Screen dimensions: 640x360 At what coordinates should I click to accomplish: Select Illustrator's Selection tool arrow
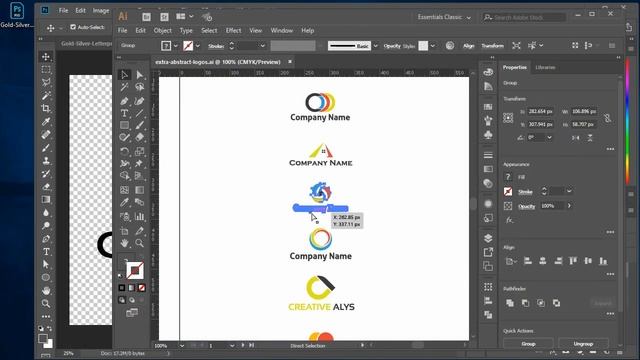(x=124, y=75)
